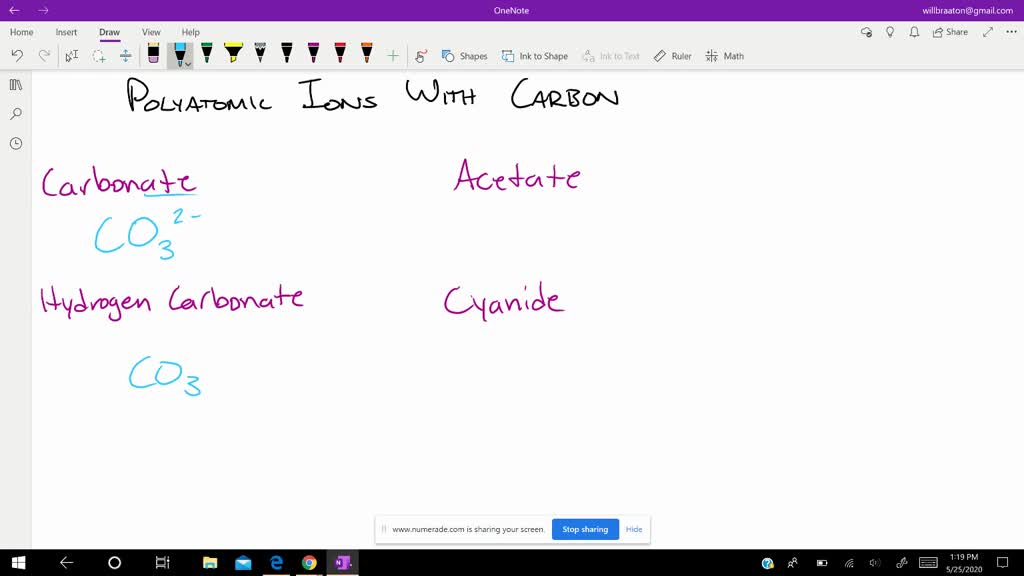Open the ribbon overflow menu (ellipsis)
This screenshot has height=576, width=1024.
pos(1009,32)
